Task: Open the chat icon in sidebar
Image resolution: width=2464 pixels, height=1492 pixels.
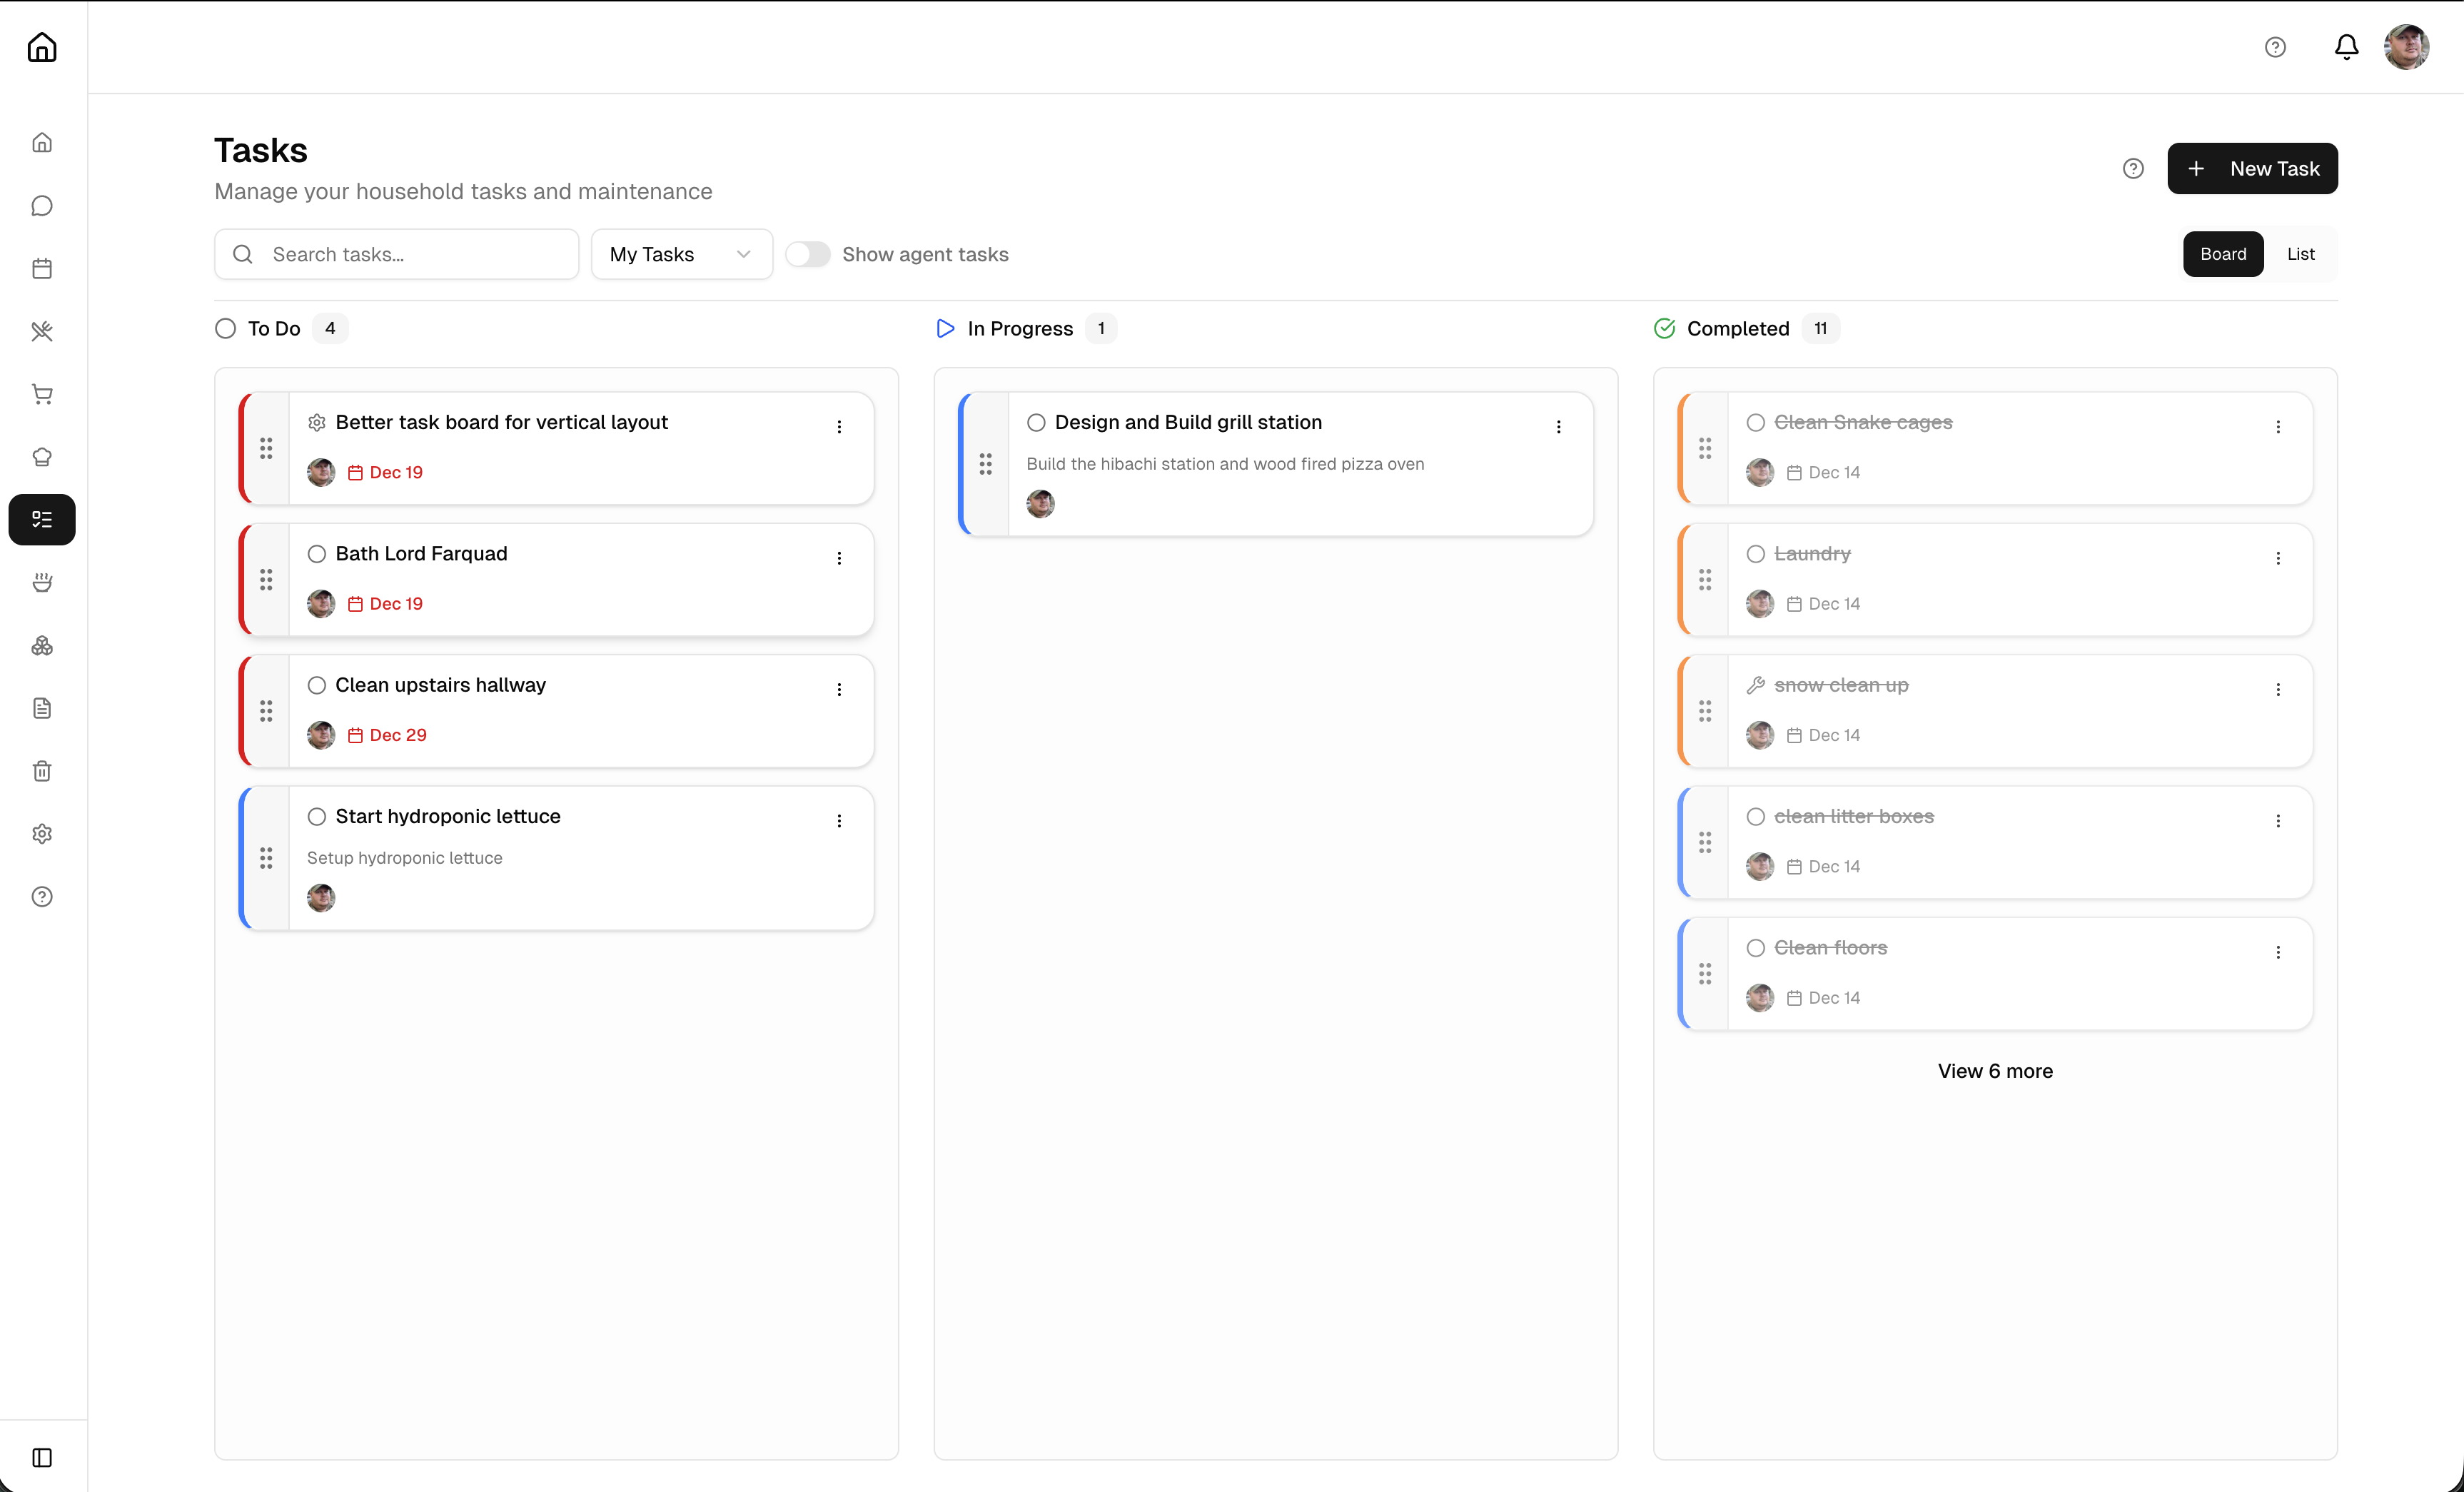Action: pyautogui.click(x=42, y=206)
